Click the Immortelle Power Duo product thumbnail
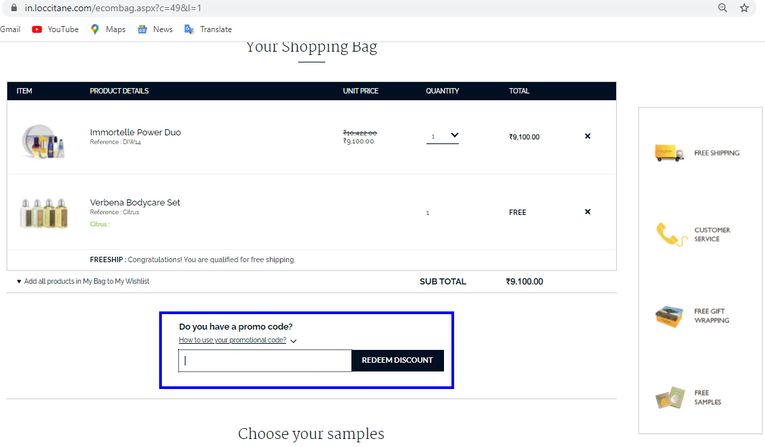 coord(43,141)
